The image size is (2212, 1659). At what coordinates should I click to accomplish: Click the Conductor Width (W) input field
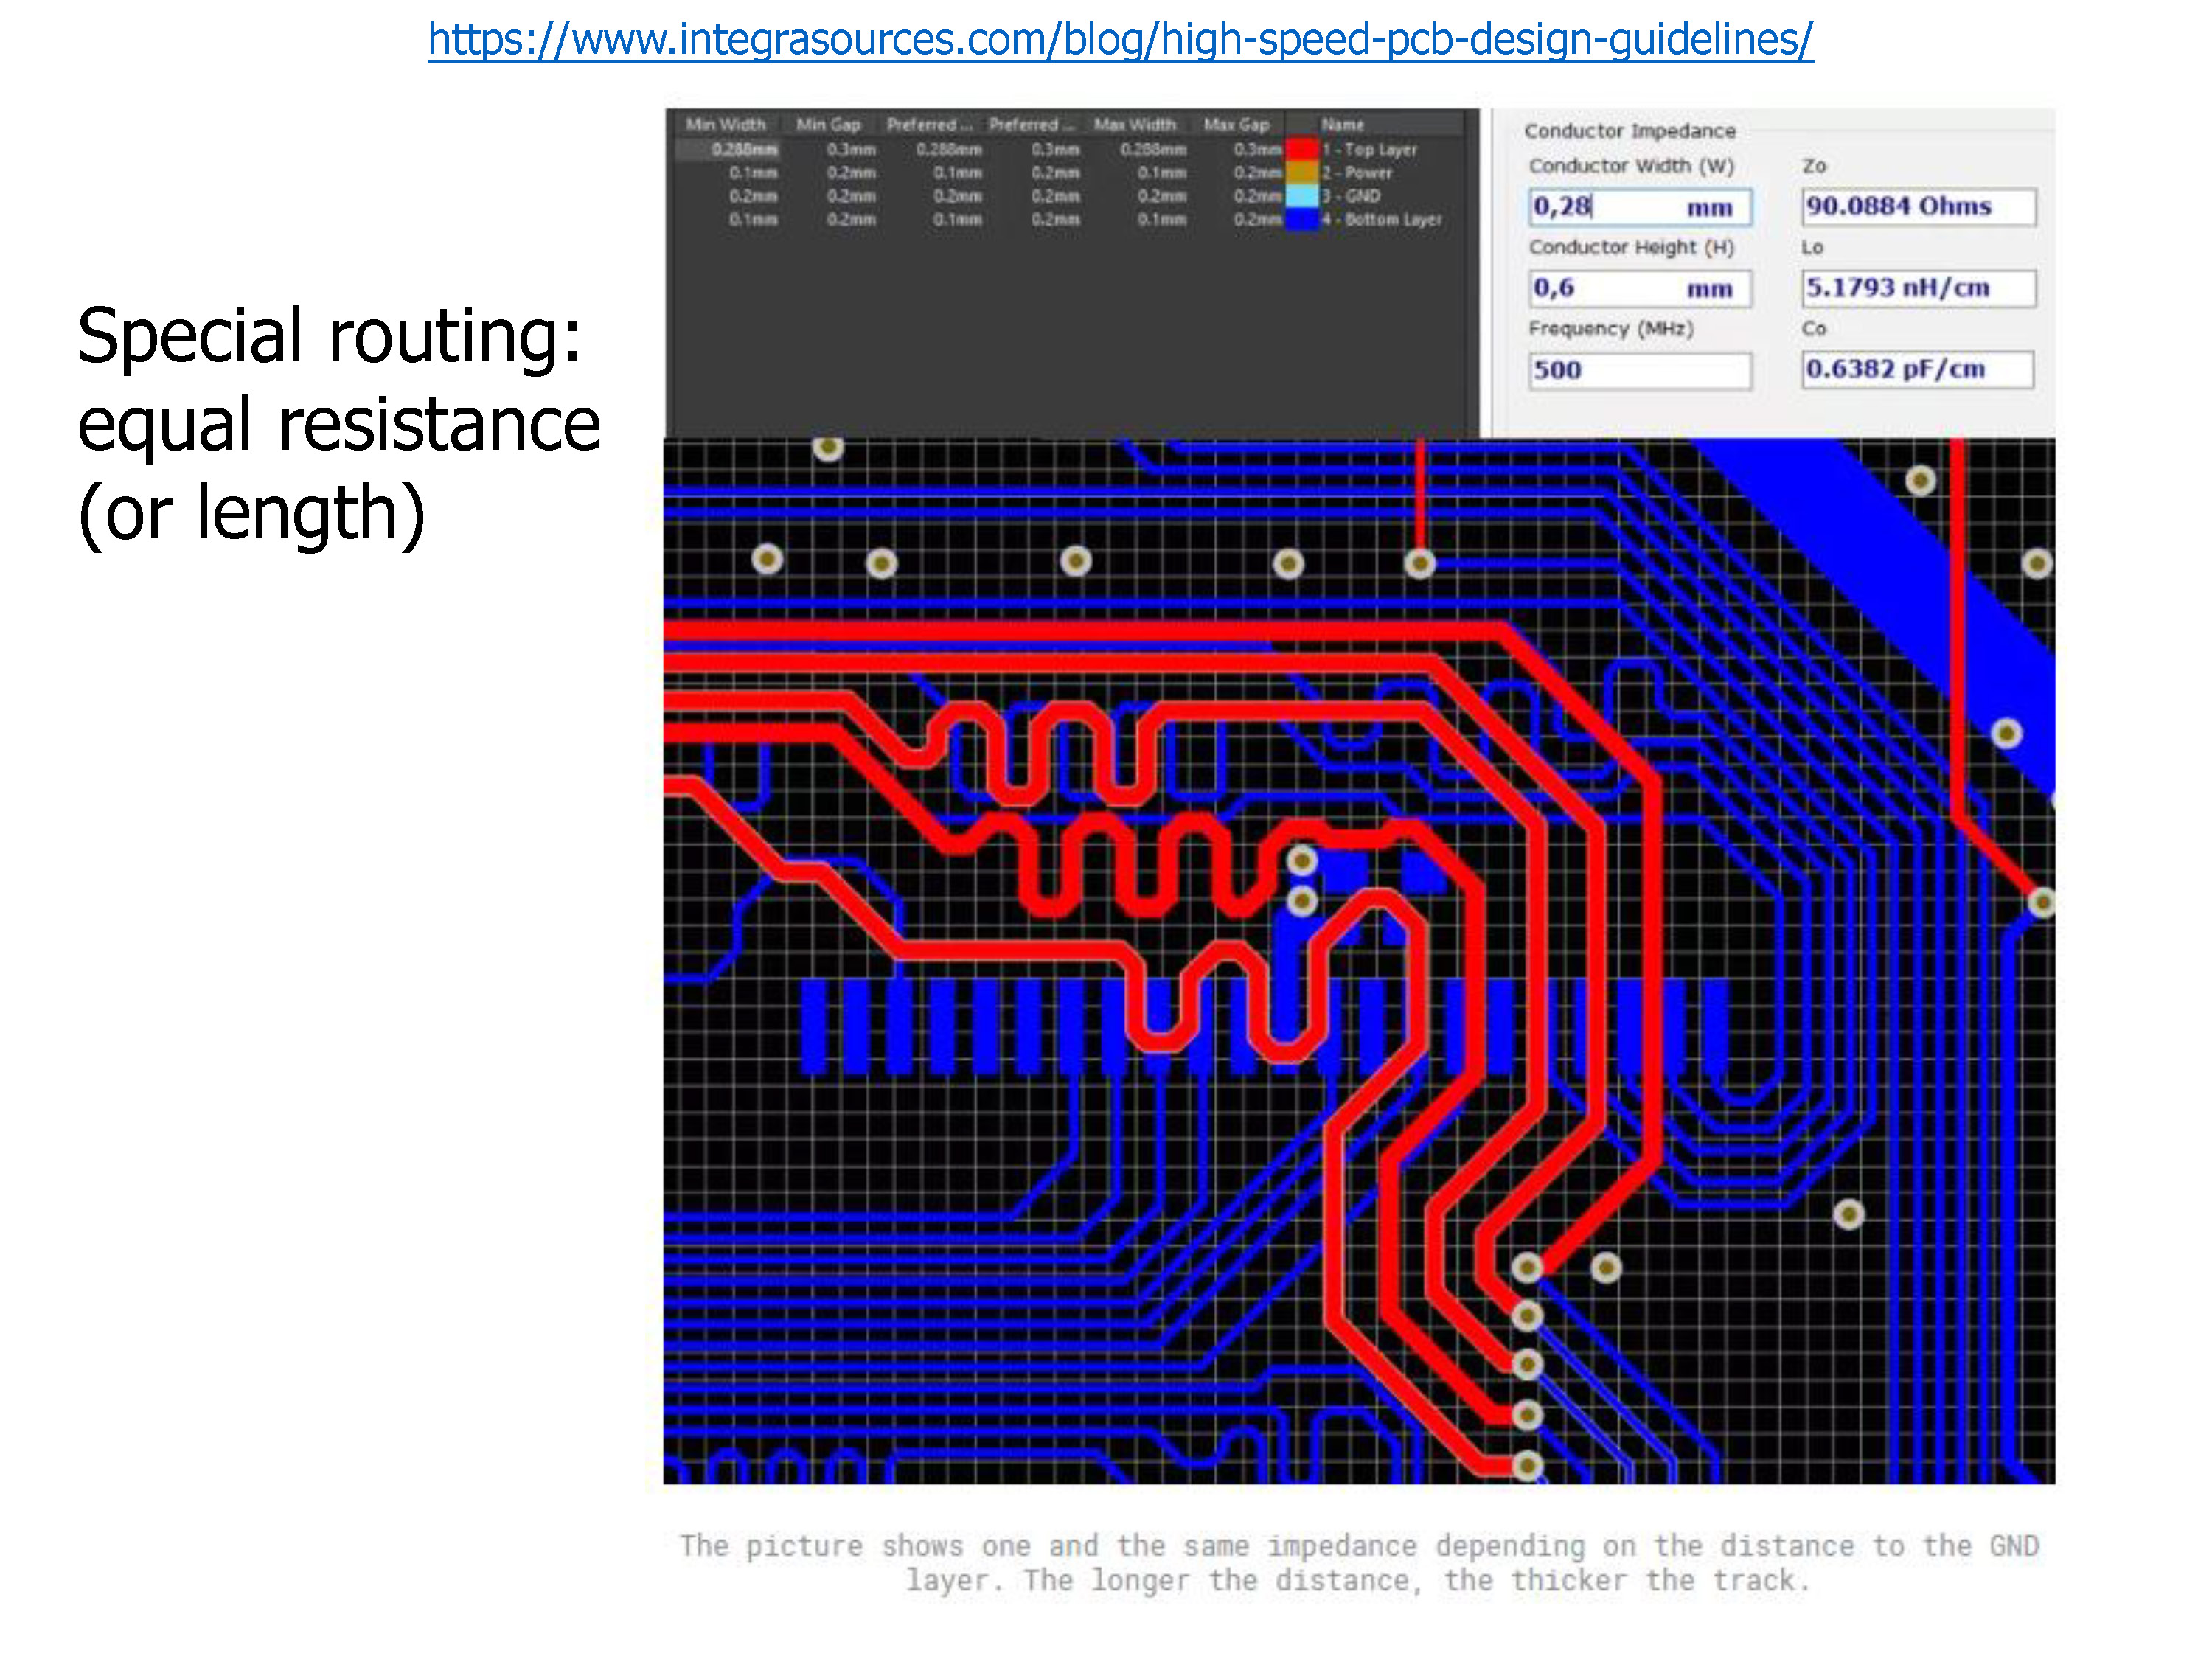coord(1640,207)
